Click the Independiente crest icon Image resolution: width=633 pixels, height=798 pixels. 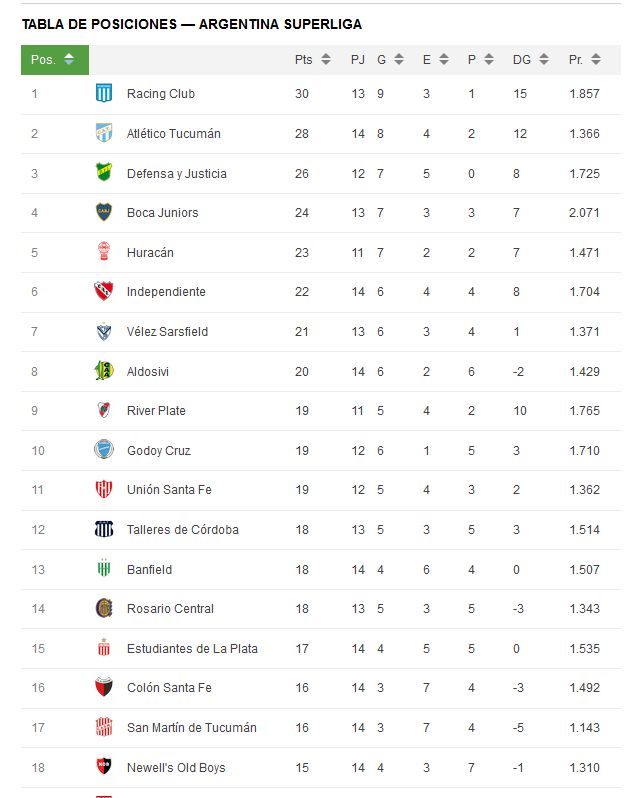104,291
